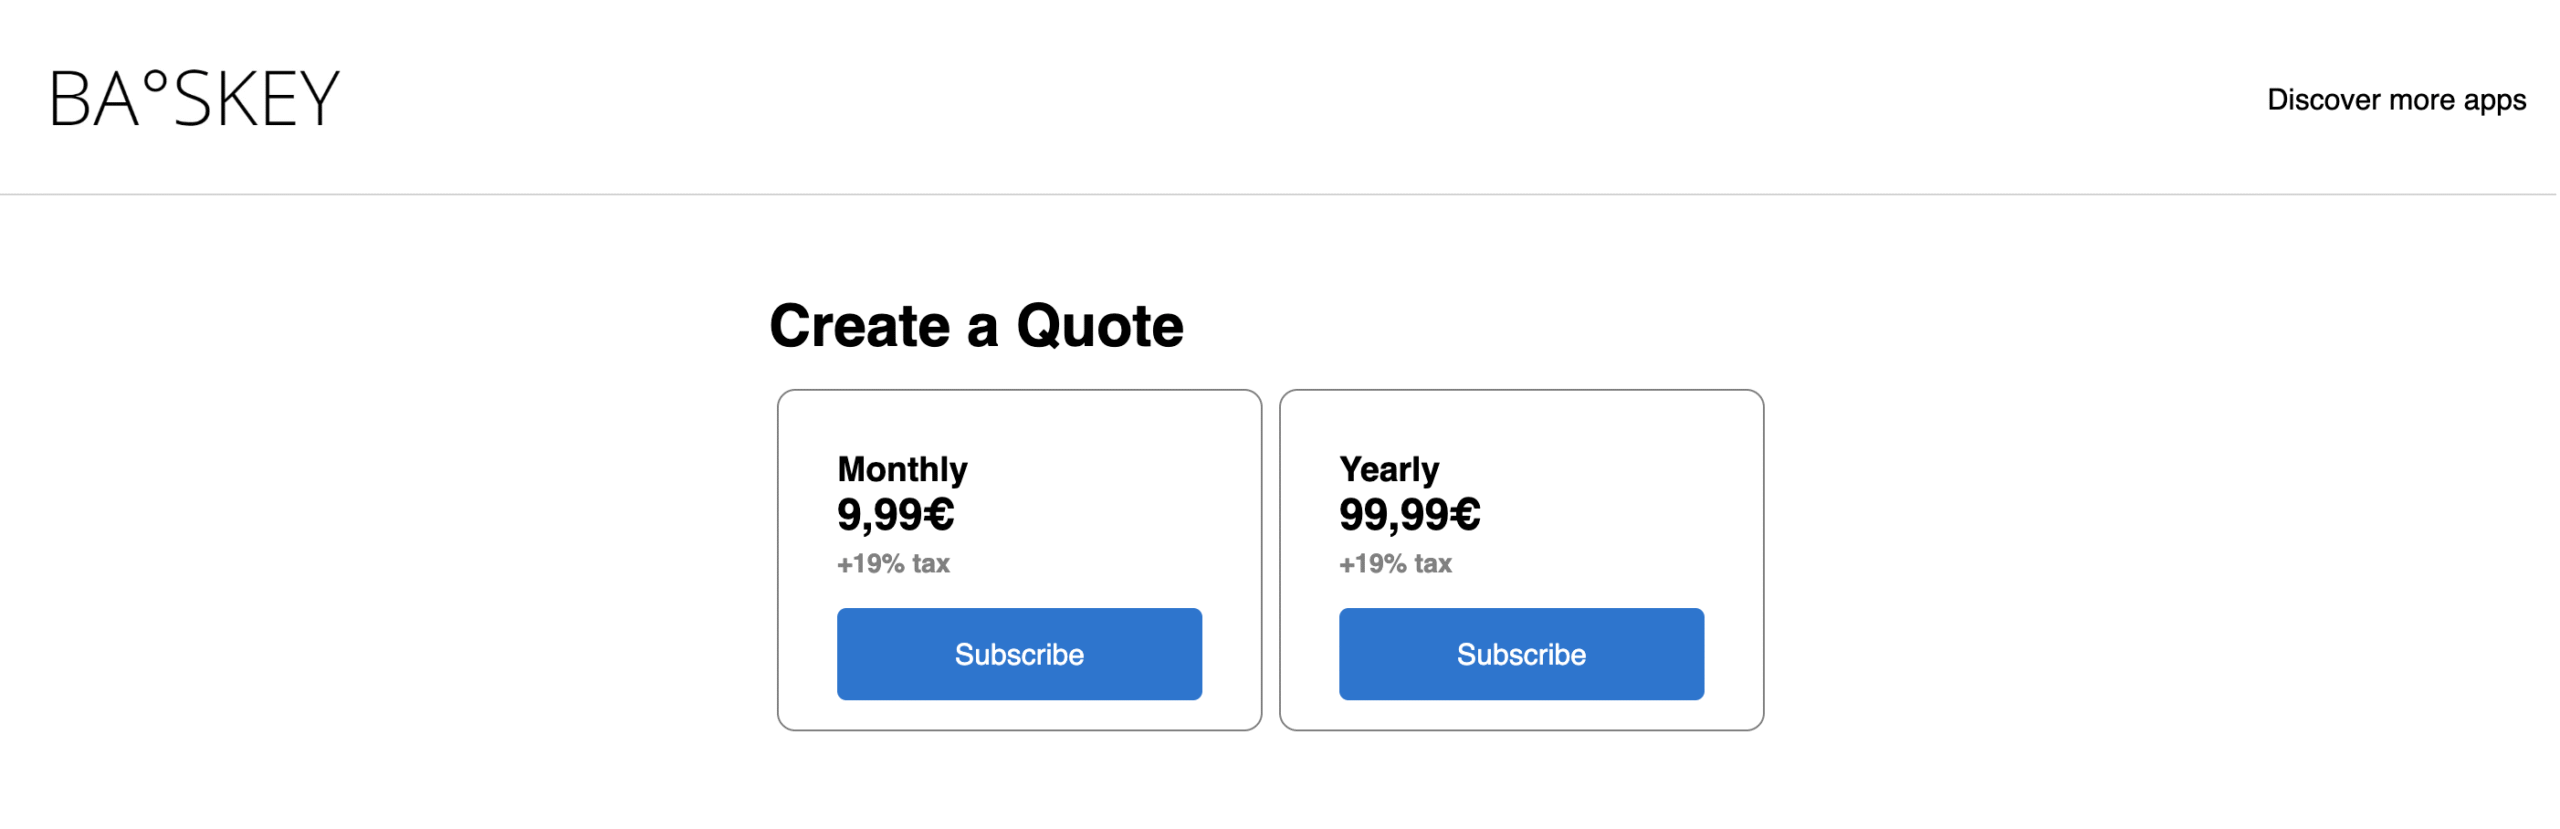The width and height of the screenshot is (2560, 829).
Task: Click the word Quote in the heading
Action: point(1099,326)
